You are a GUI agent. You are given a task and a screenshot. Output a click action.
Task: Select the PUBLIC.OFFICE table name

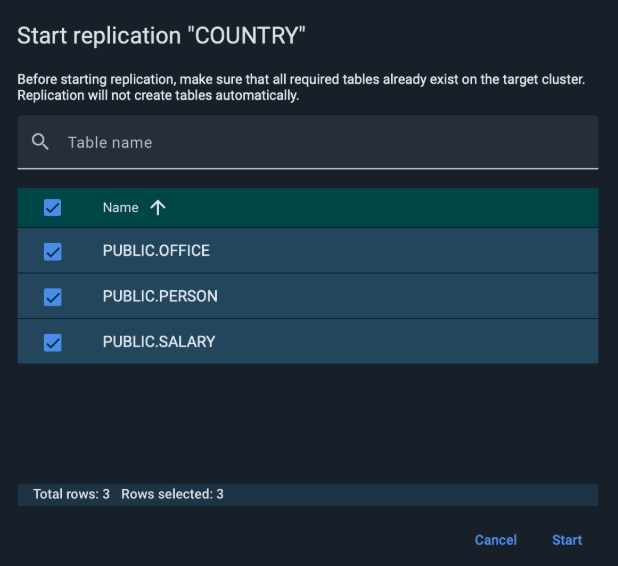coord(156,251)
